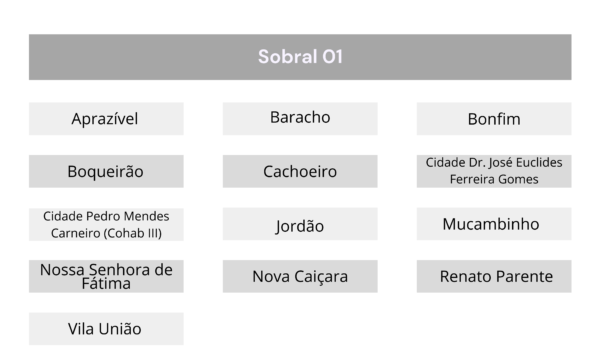Click the Boqueirão box
The width and height of the screenshot is (600, 361).
pos(106,172)
